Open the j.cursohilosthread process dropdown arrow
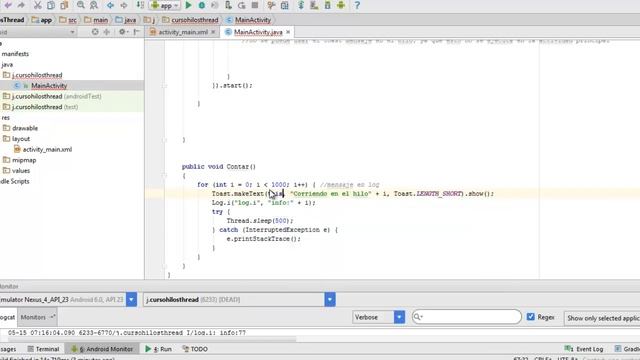Screen dimensions: 640x360 point(330,300)
